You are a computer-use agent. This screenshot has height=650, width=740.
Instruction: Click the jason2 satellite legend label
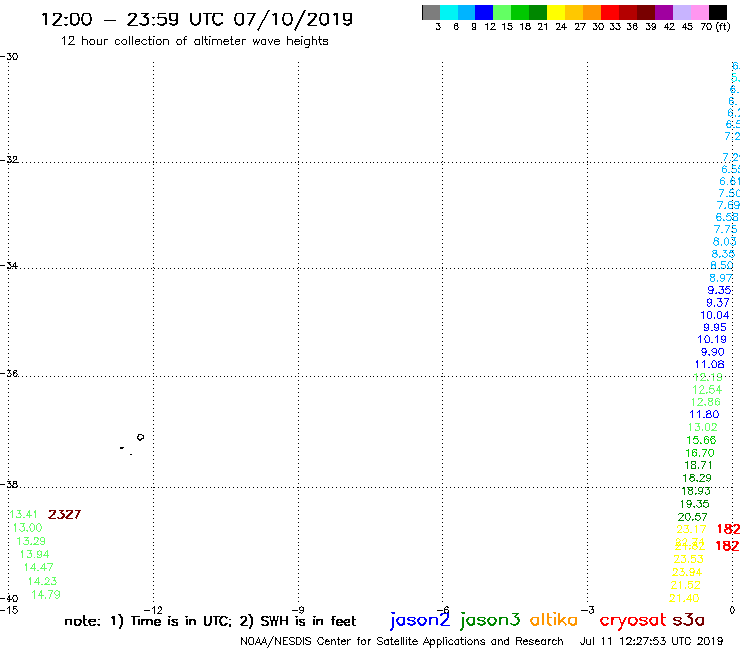coord(420,620)
